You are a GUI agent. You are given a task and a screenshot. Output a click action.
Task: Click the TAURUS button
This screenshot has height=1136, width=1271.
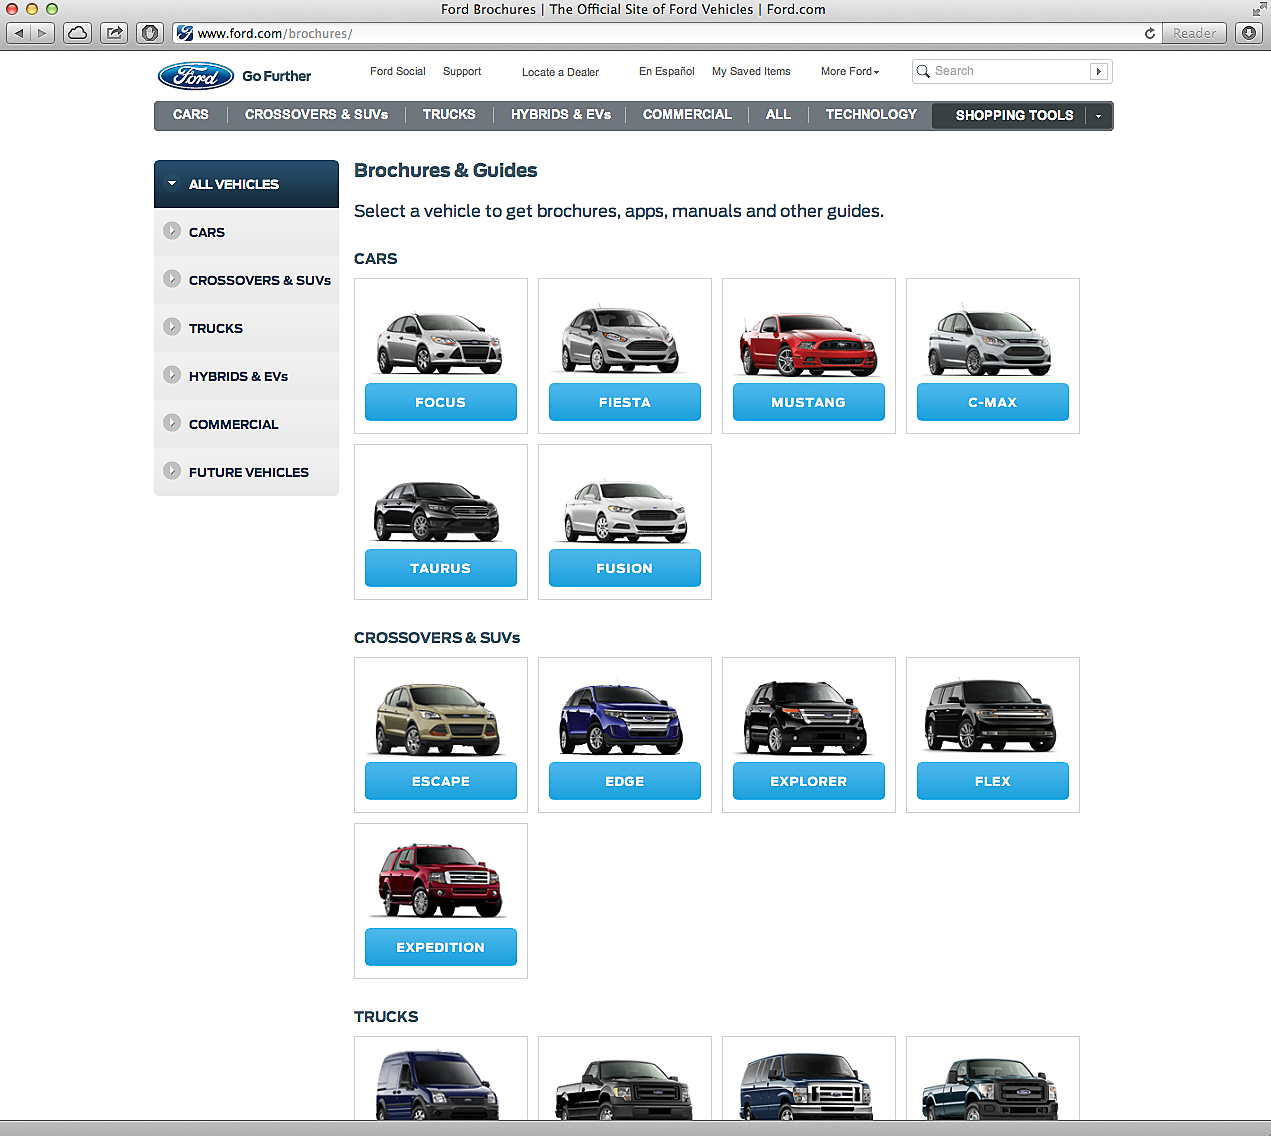coord(441,568)
